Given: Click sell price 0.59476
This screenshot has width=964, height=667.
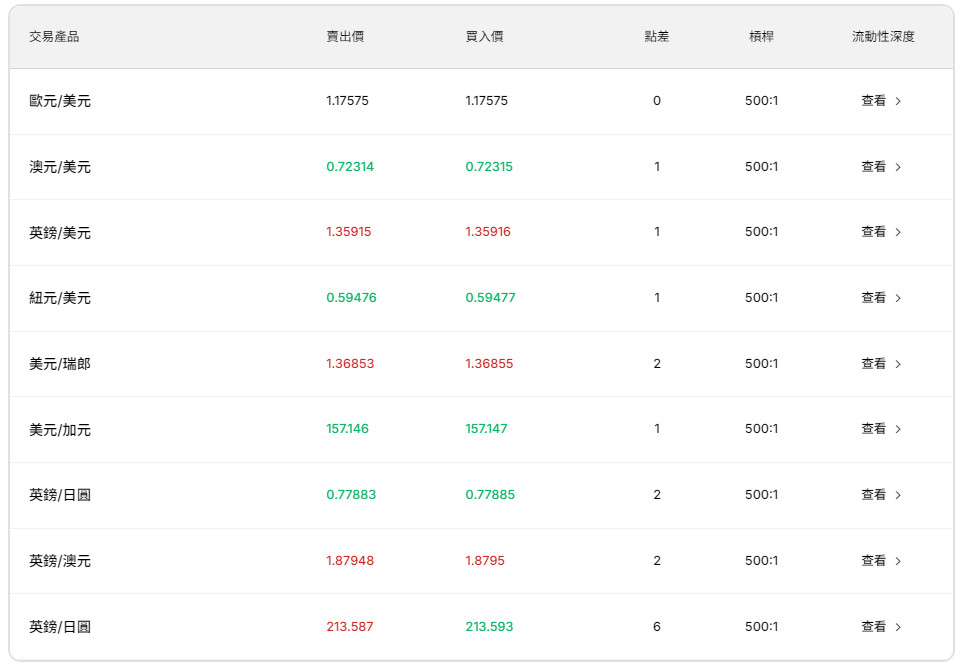Looking at the screenshot, I should click(x=351, y=298).
